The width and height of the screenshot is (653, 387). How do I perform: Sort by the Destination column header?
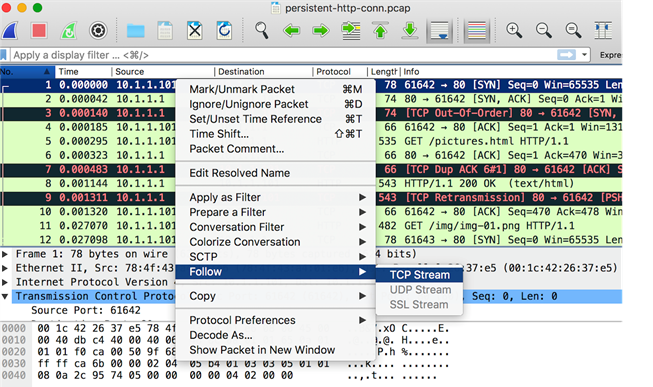point(264,72)
